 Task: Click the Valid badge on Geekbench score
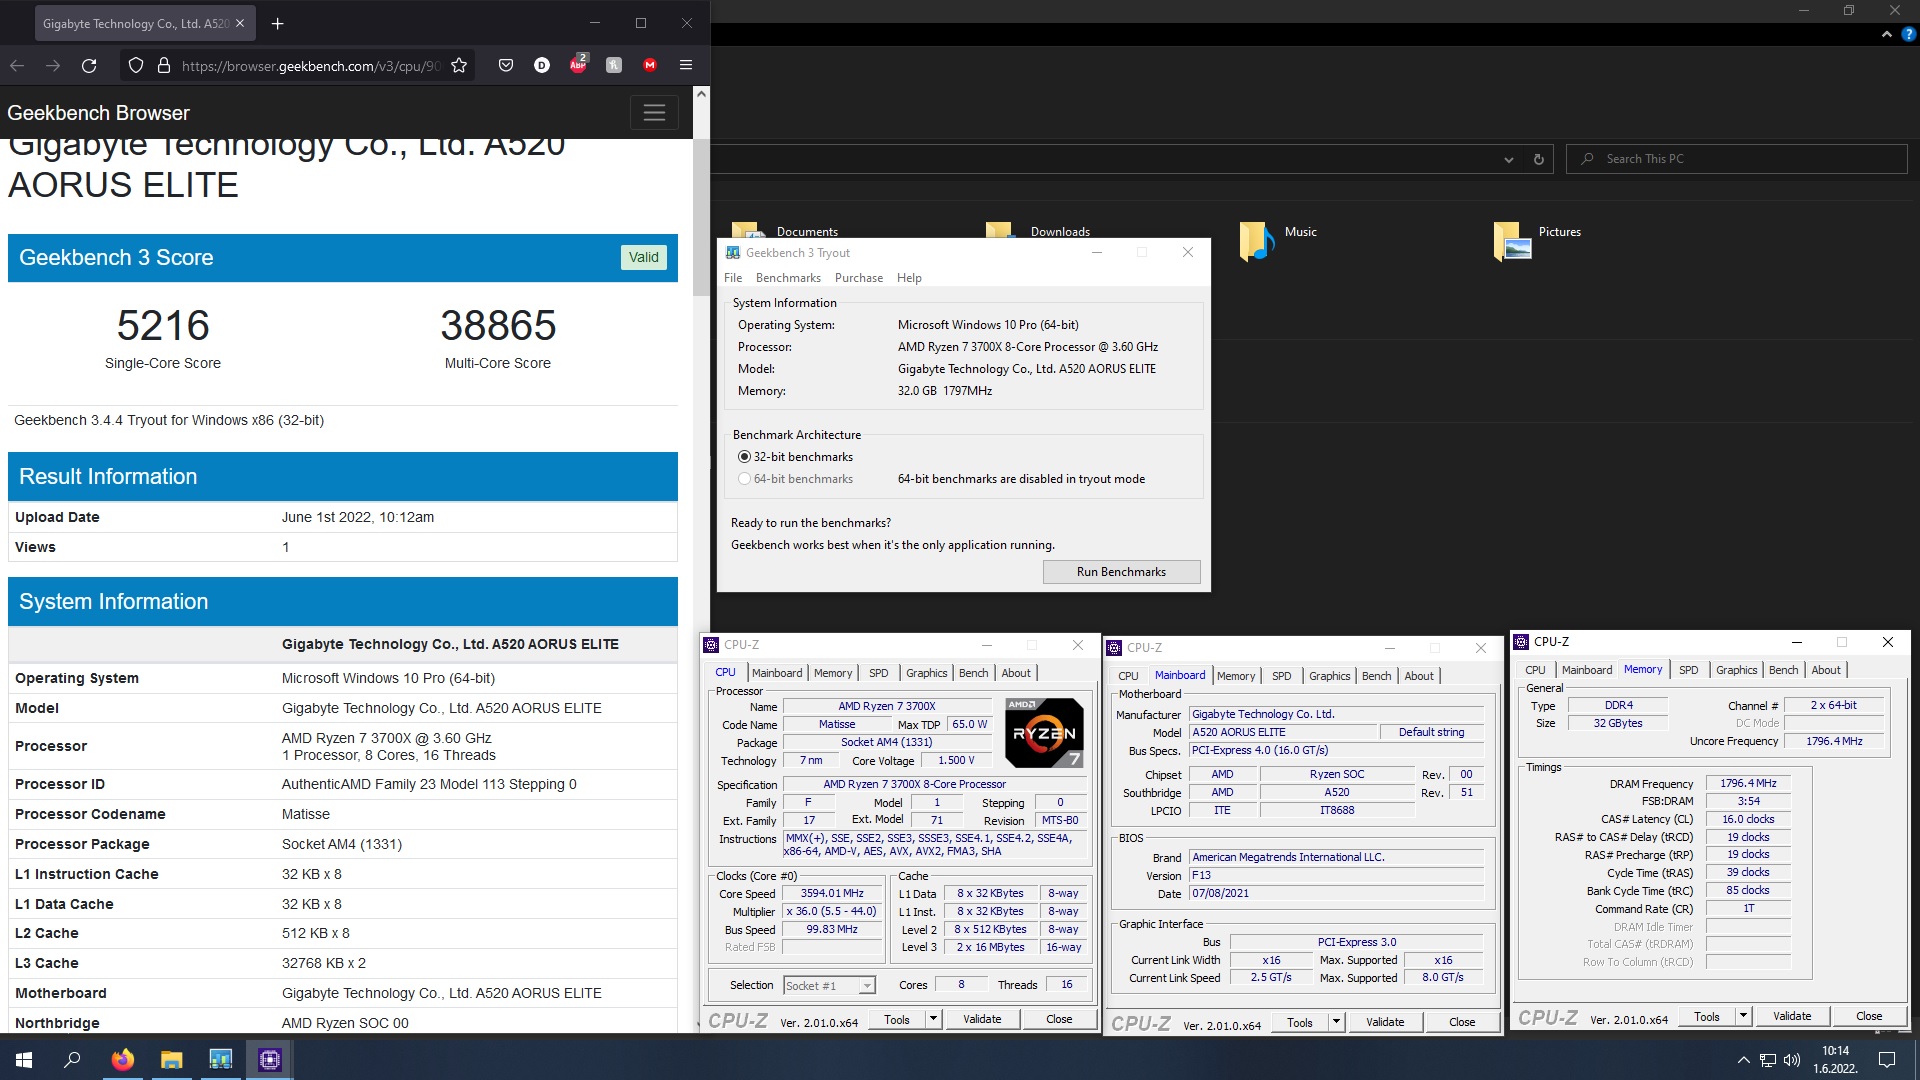pos(644,257)
